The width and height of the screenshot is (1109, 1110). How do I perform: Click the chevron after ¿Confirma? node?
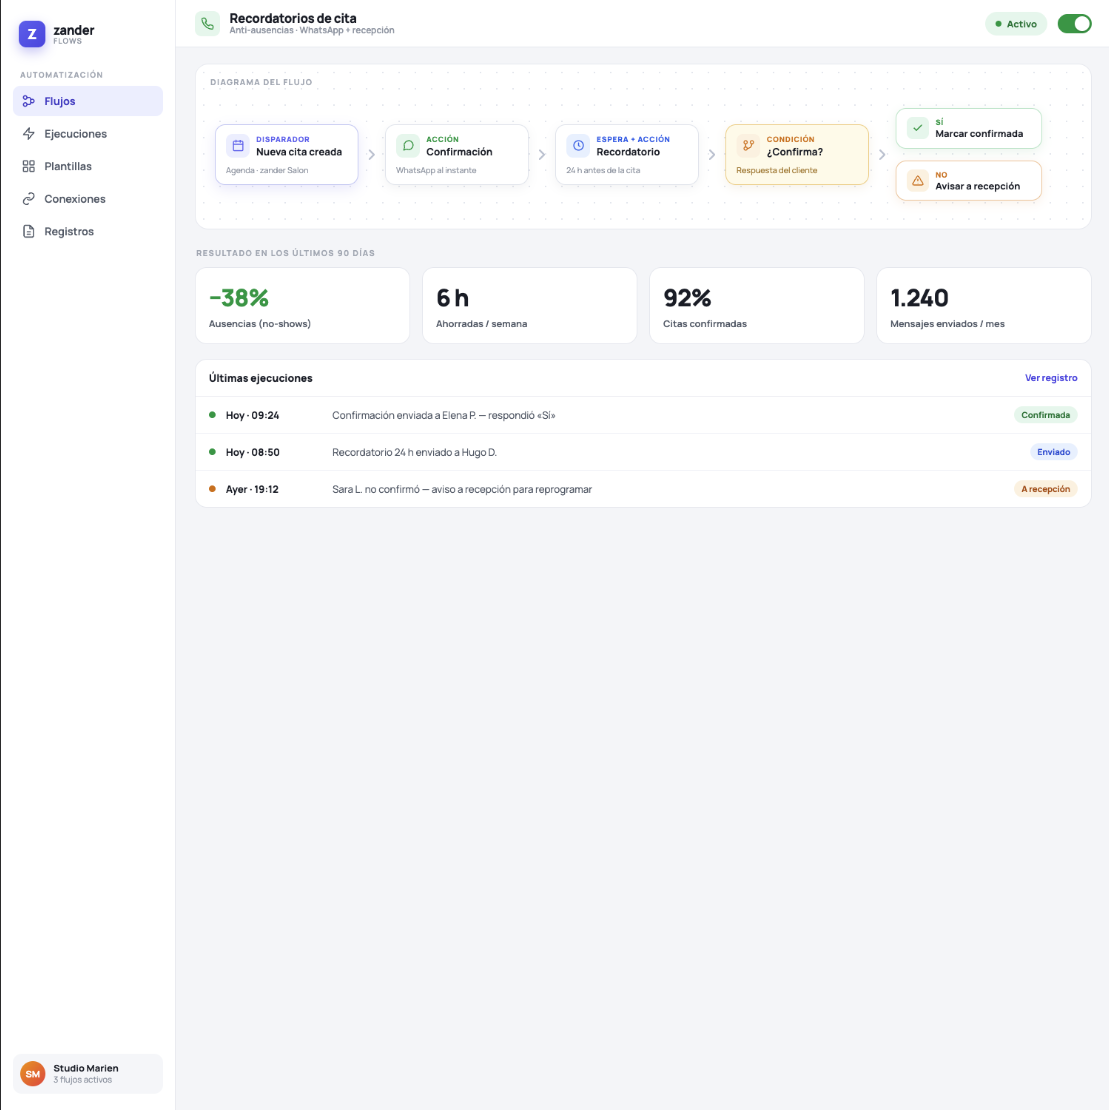[882, 154]
